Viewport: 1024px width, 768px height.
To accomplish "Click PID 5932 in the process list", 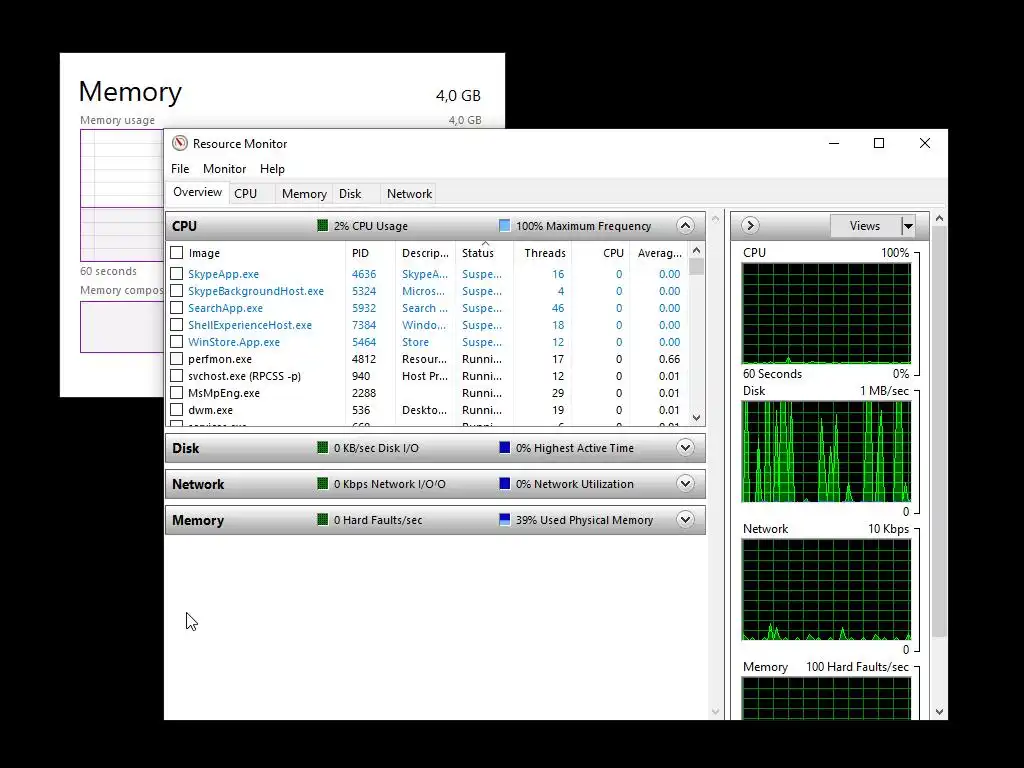I will [364, 308].
